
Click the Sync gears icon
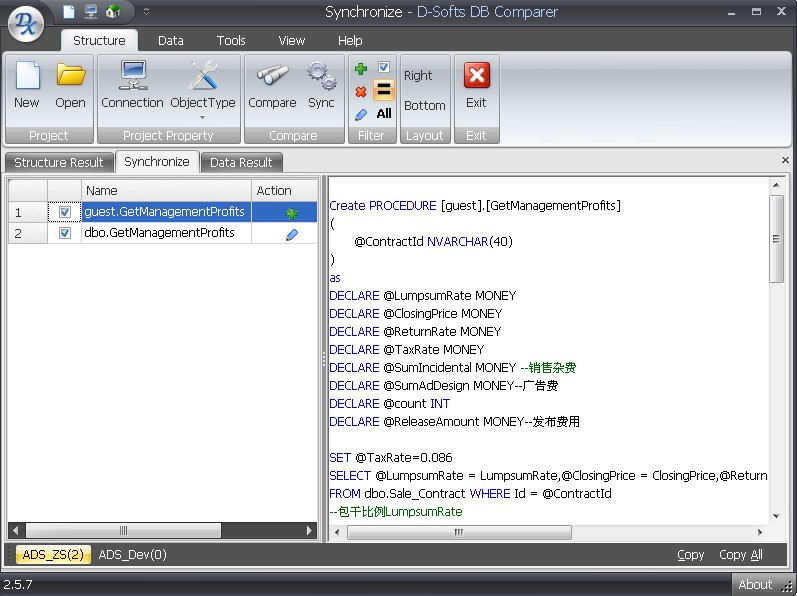pos(321,86)
